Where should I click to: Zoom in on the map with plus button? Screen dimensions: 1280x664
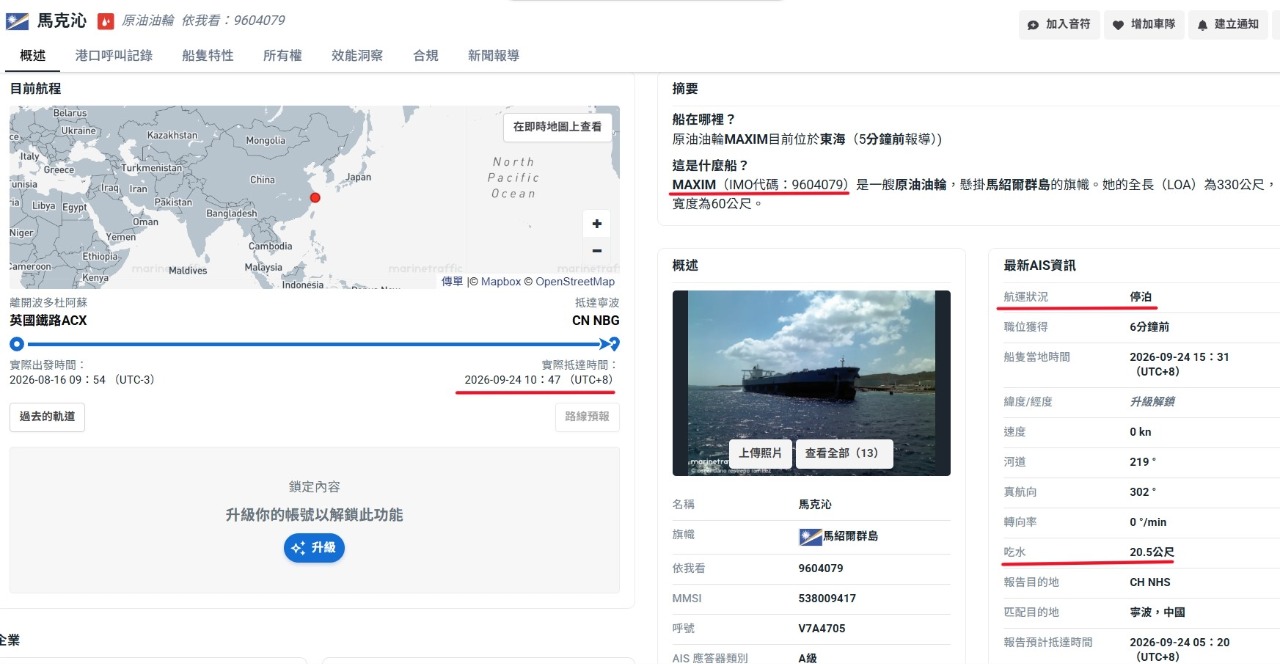(596, 224)
